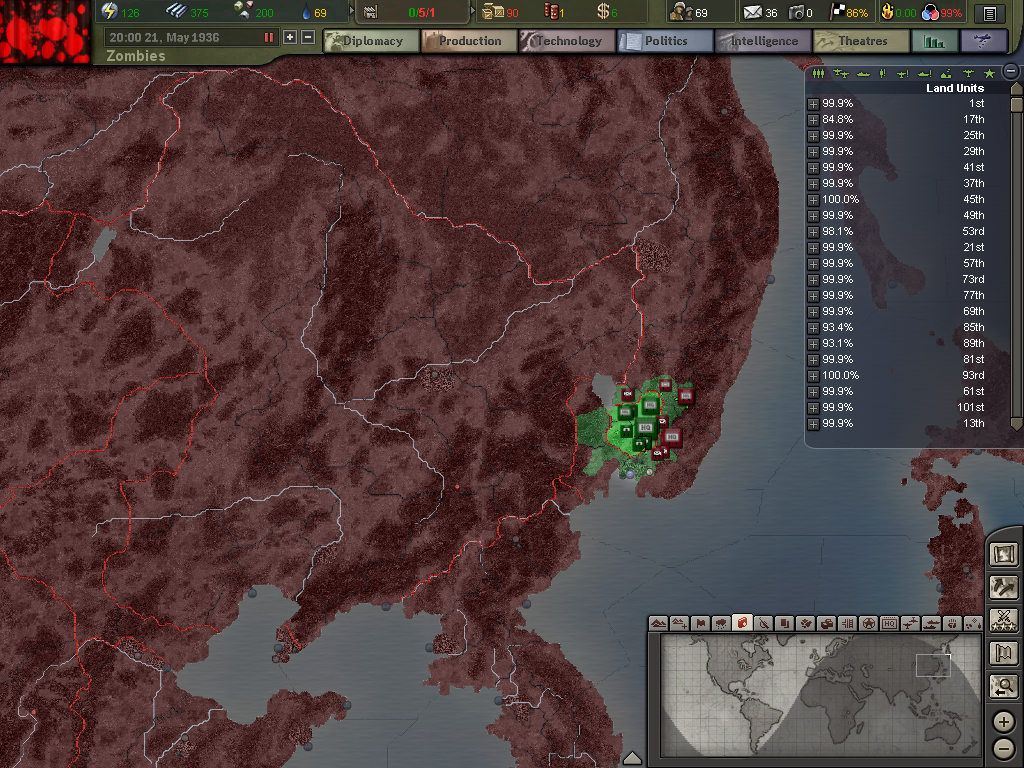
Task: Expand the 45th land unit row
Action: 813,200
